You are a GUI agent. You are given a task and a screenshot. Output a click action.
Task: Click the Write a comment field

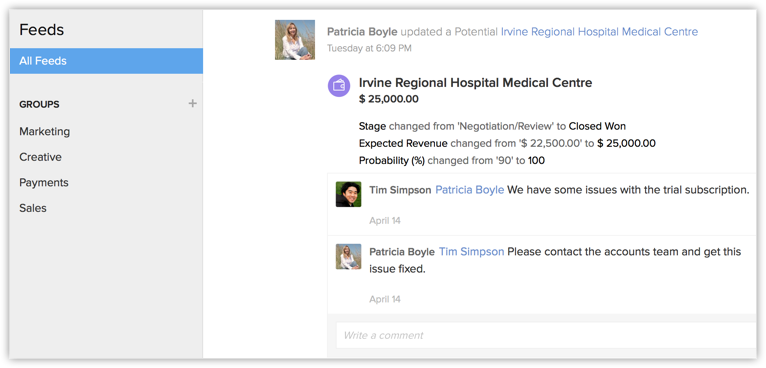(x=546, y=335)
